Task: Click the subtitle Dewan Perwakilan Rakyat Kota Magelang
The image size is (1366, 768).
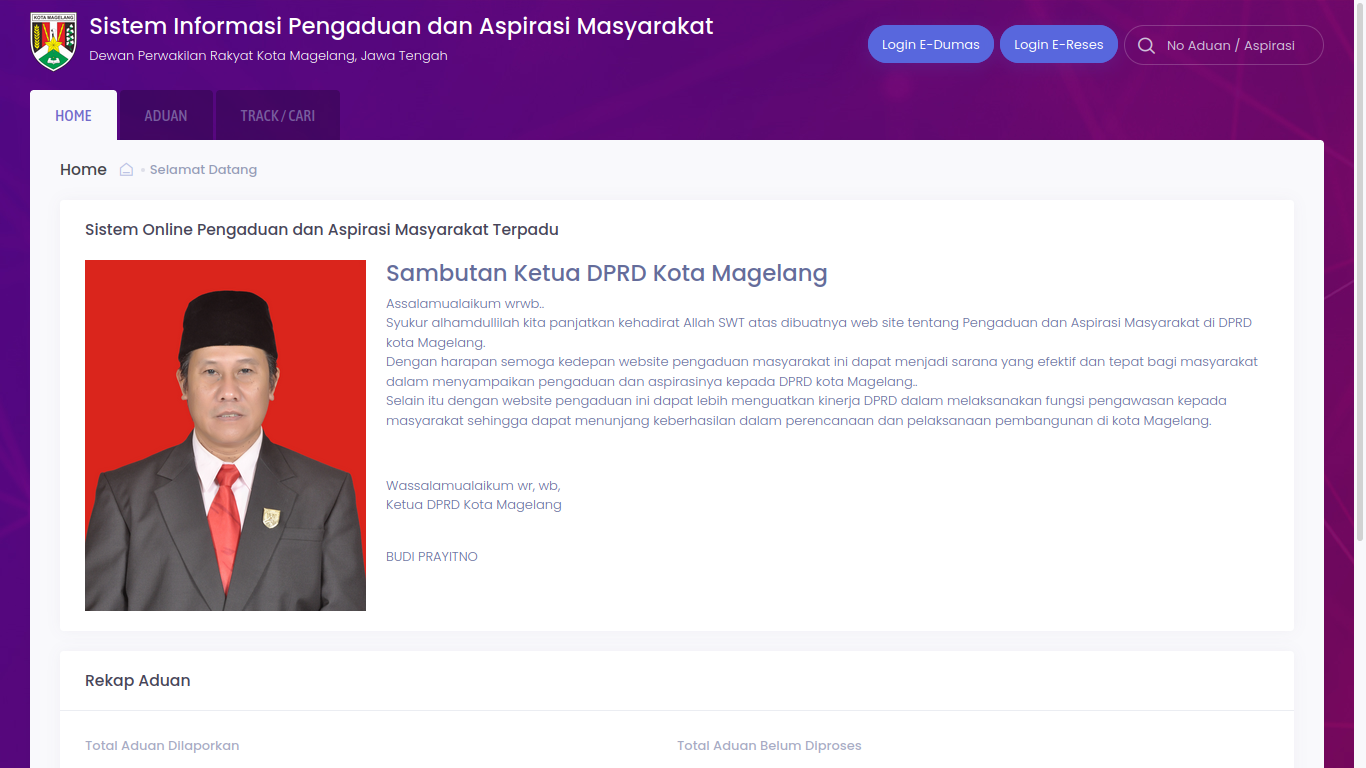Action: click(x=268, y=55)
